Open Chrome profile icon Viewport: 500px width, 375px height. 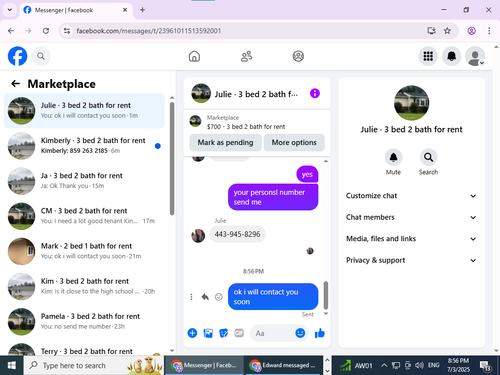[x=471, y=31]
